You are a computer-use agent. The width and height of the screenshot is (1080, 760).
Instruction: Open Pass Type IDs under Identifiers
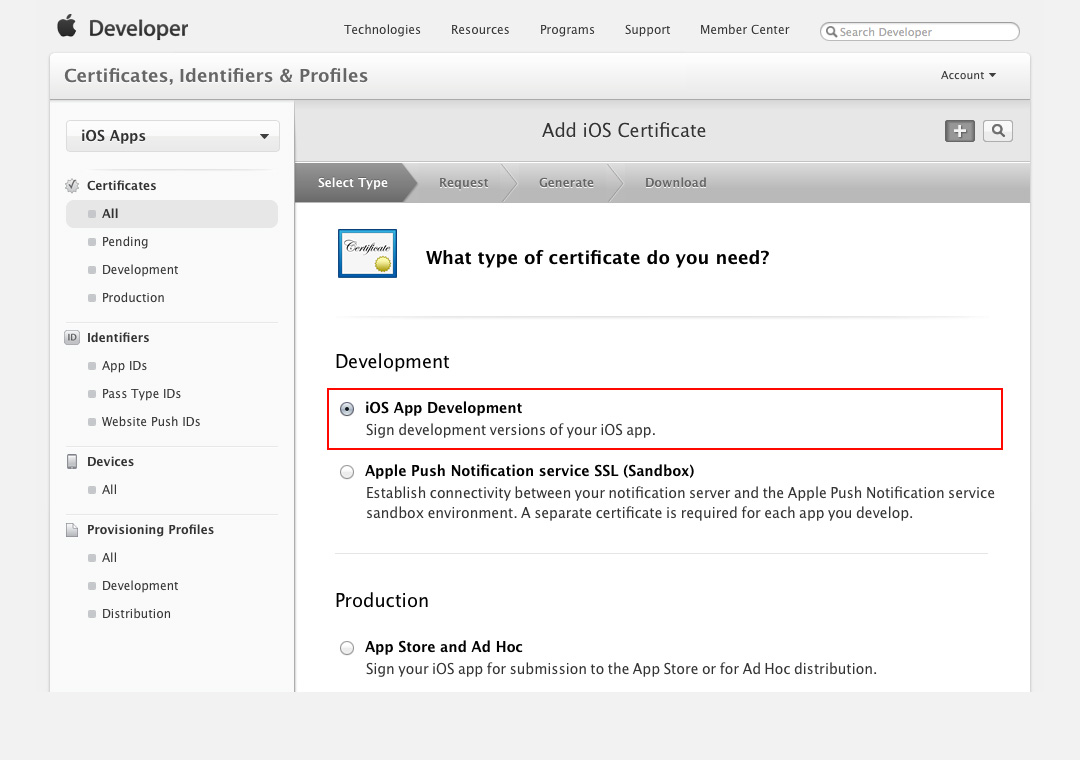141,393
